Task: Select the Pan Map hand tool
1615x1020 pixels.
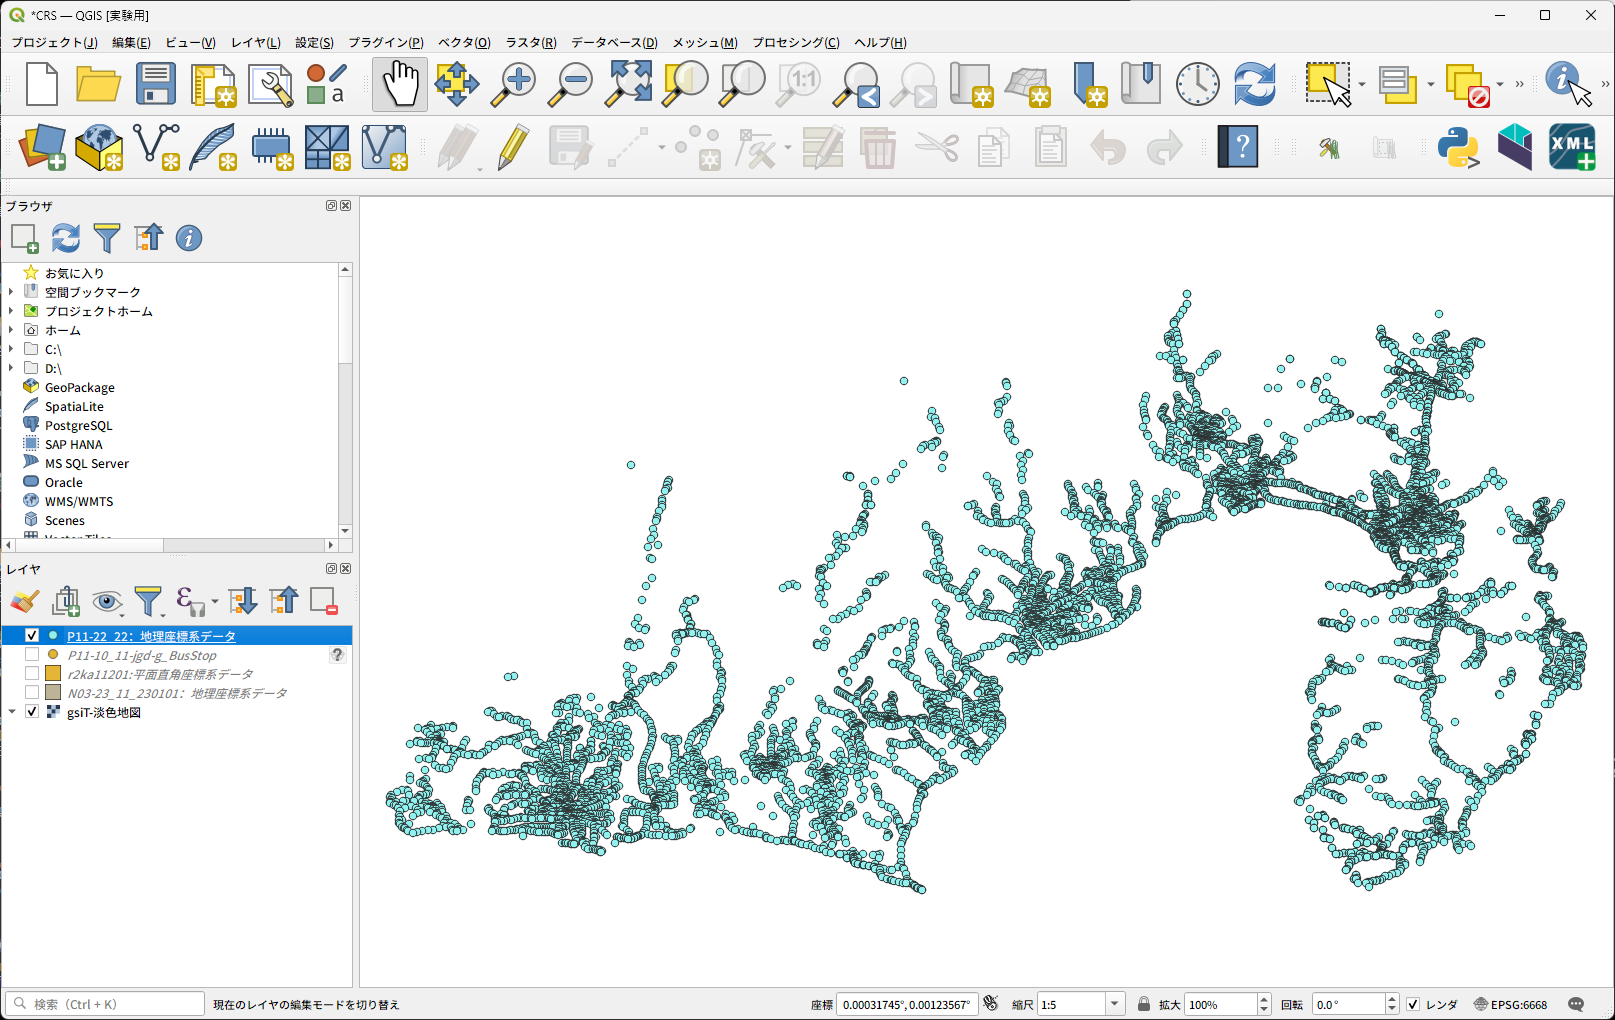Action: pos(400,84)
